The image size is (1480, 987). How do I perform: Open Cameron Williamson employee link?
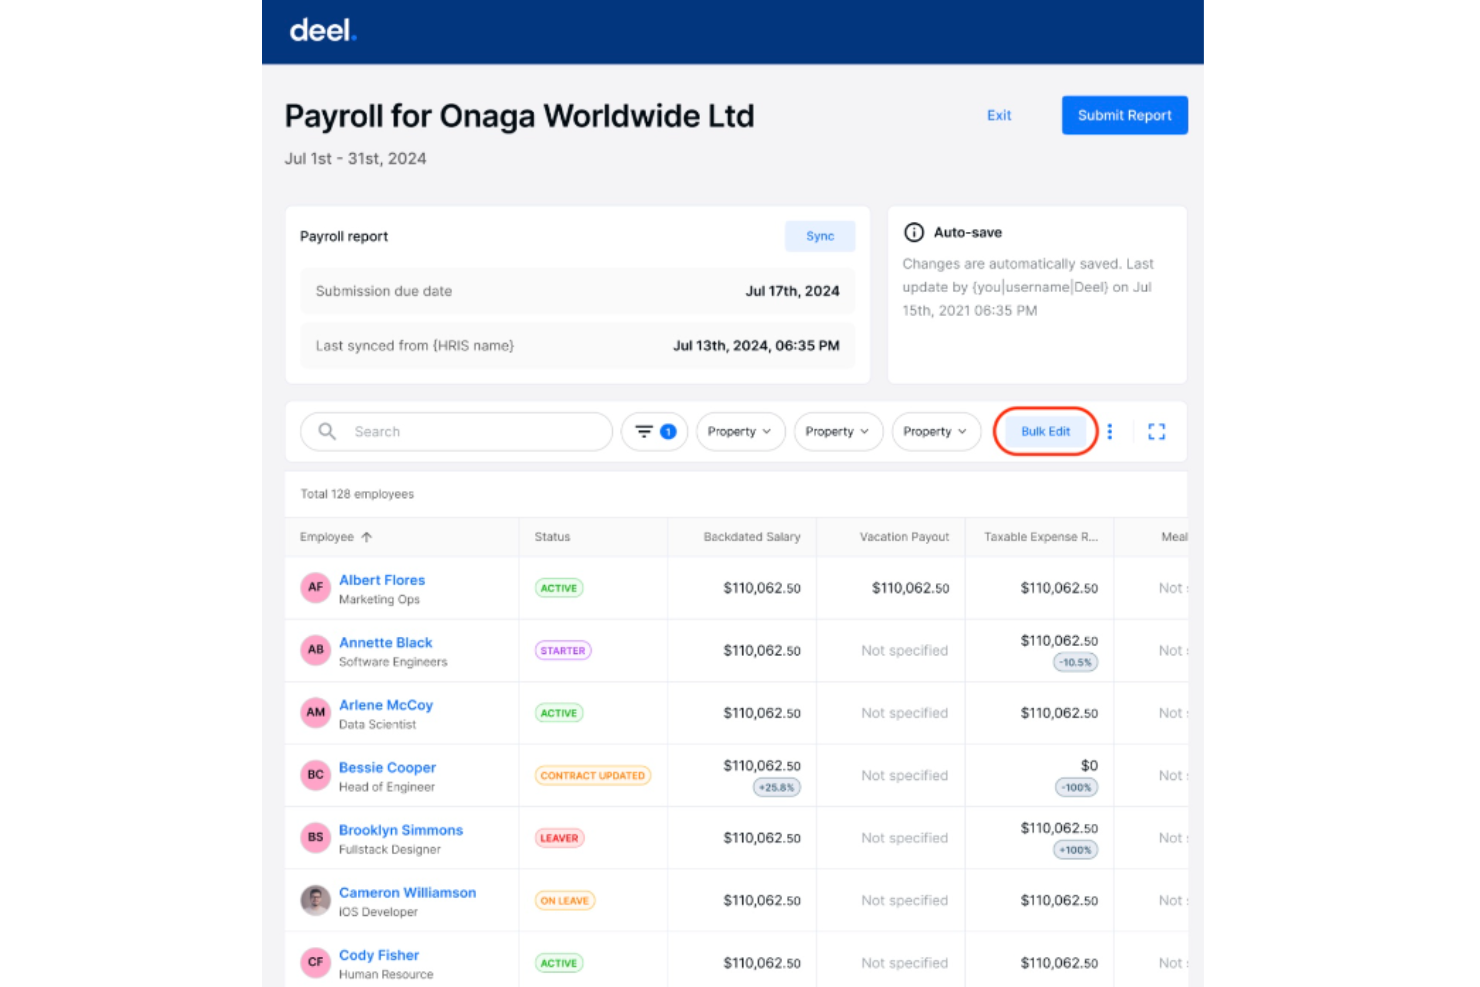pyautogui.click(x=408, y=893)
